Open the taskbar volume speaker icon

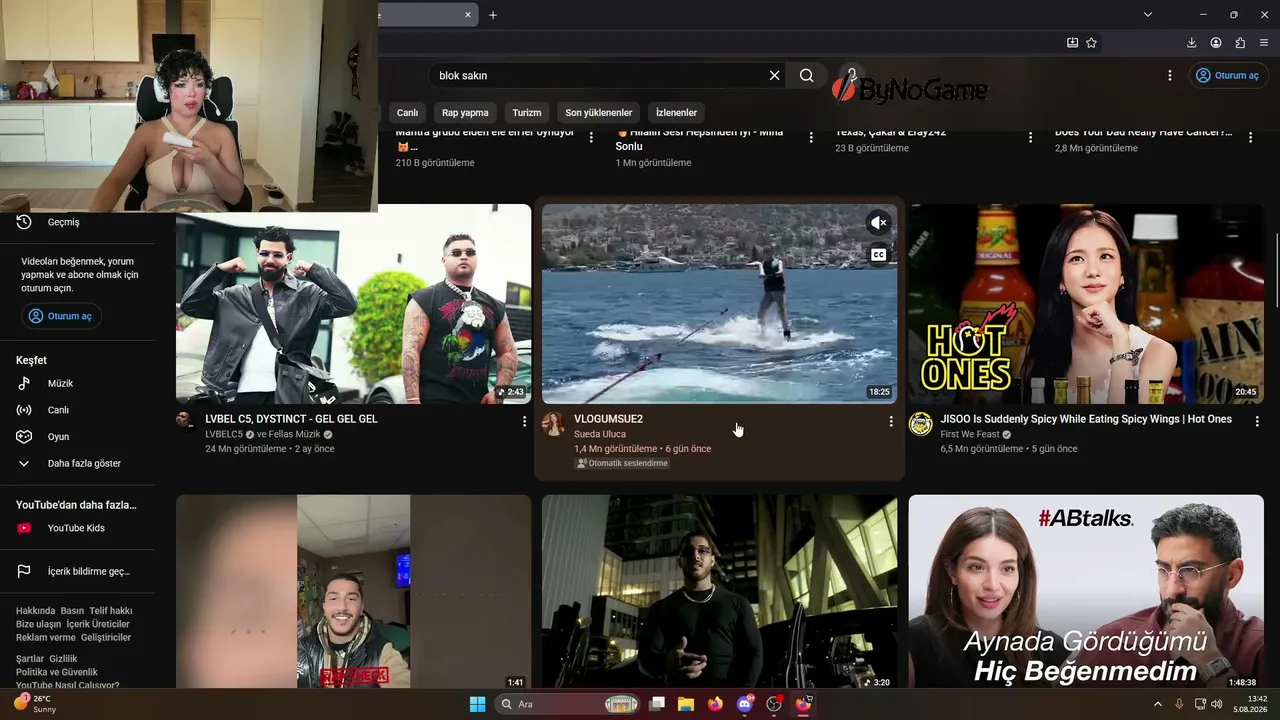click(1216, 704)
